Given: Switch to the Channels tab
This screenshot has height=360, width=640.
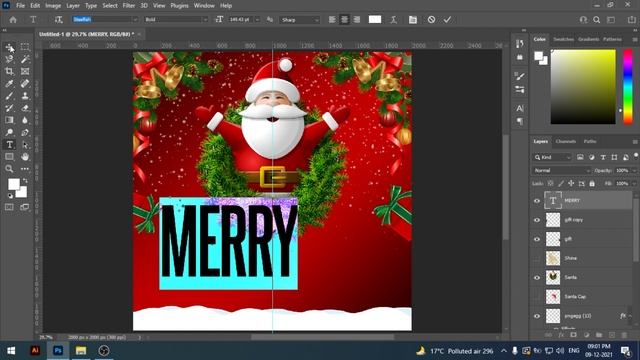Looking at the screenshot, I should pyautogui.click(x=565, y=141).
